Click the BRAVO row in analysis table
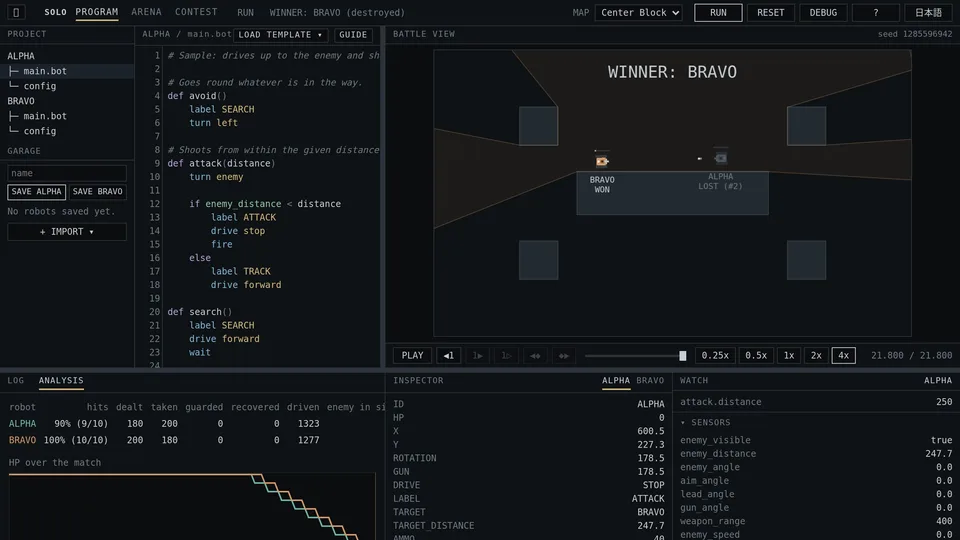This screenshot has width=960, height=540. point(164,440)
